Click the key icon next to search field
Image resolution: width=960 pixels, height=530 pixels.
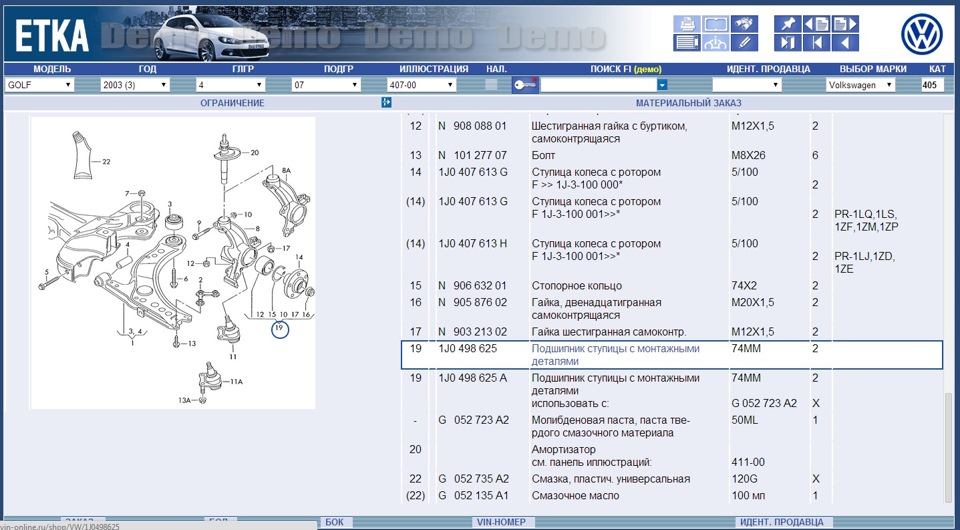[525, 85]
